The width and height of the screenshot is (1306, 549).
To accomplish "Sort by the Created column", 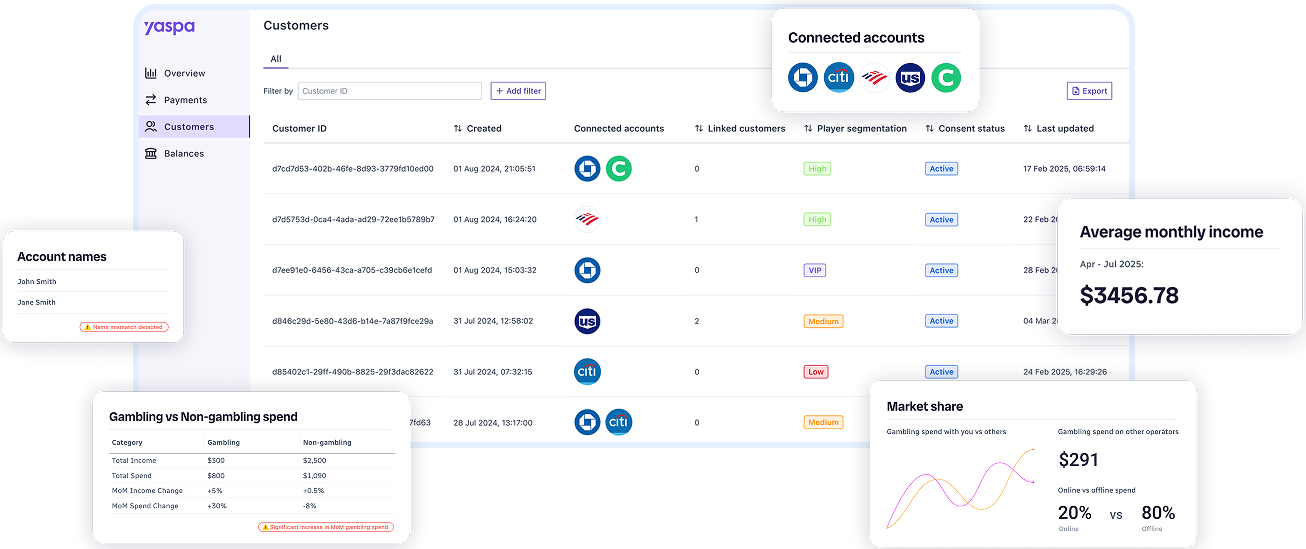I will 477,129.
